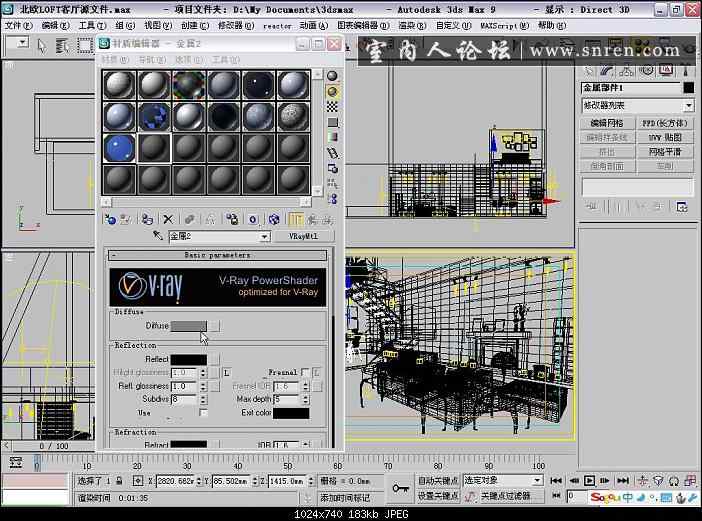Toggle Backlight icon in Material Editor
Viewport: 702px width, 521px height.
coord(332,92)
